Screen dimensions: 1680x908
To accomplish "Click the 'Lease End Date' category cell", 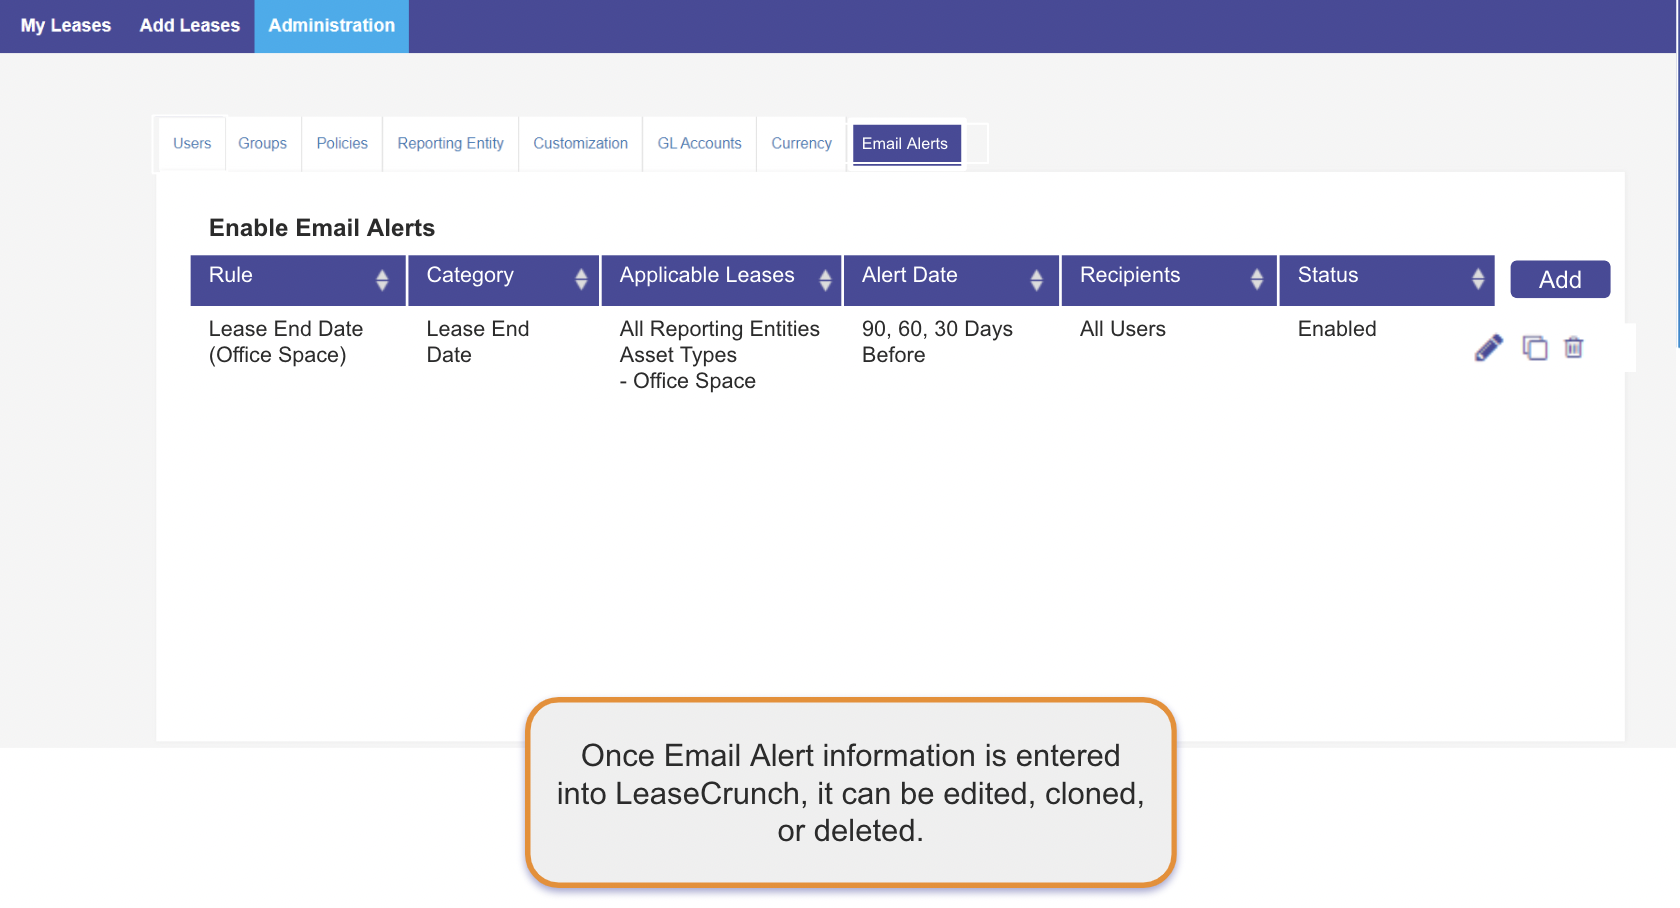I will pos(478,342).
